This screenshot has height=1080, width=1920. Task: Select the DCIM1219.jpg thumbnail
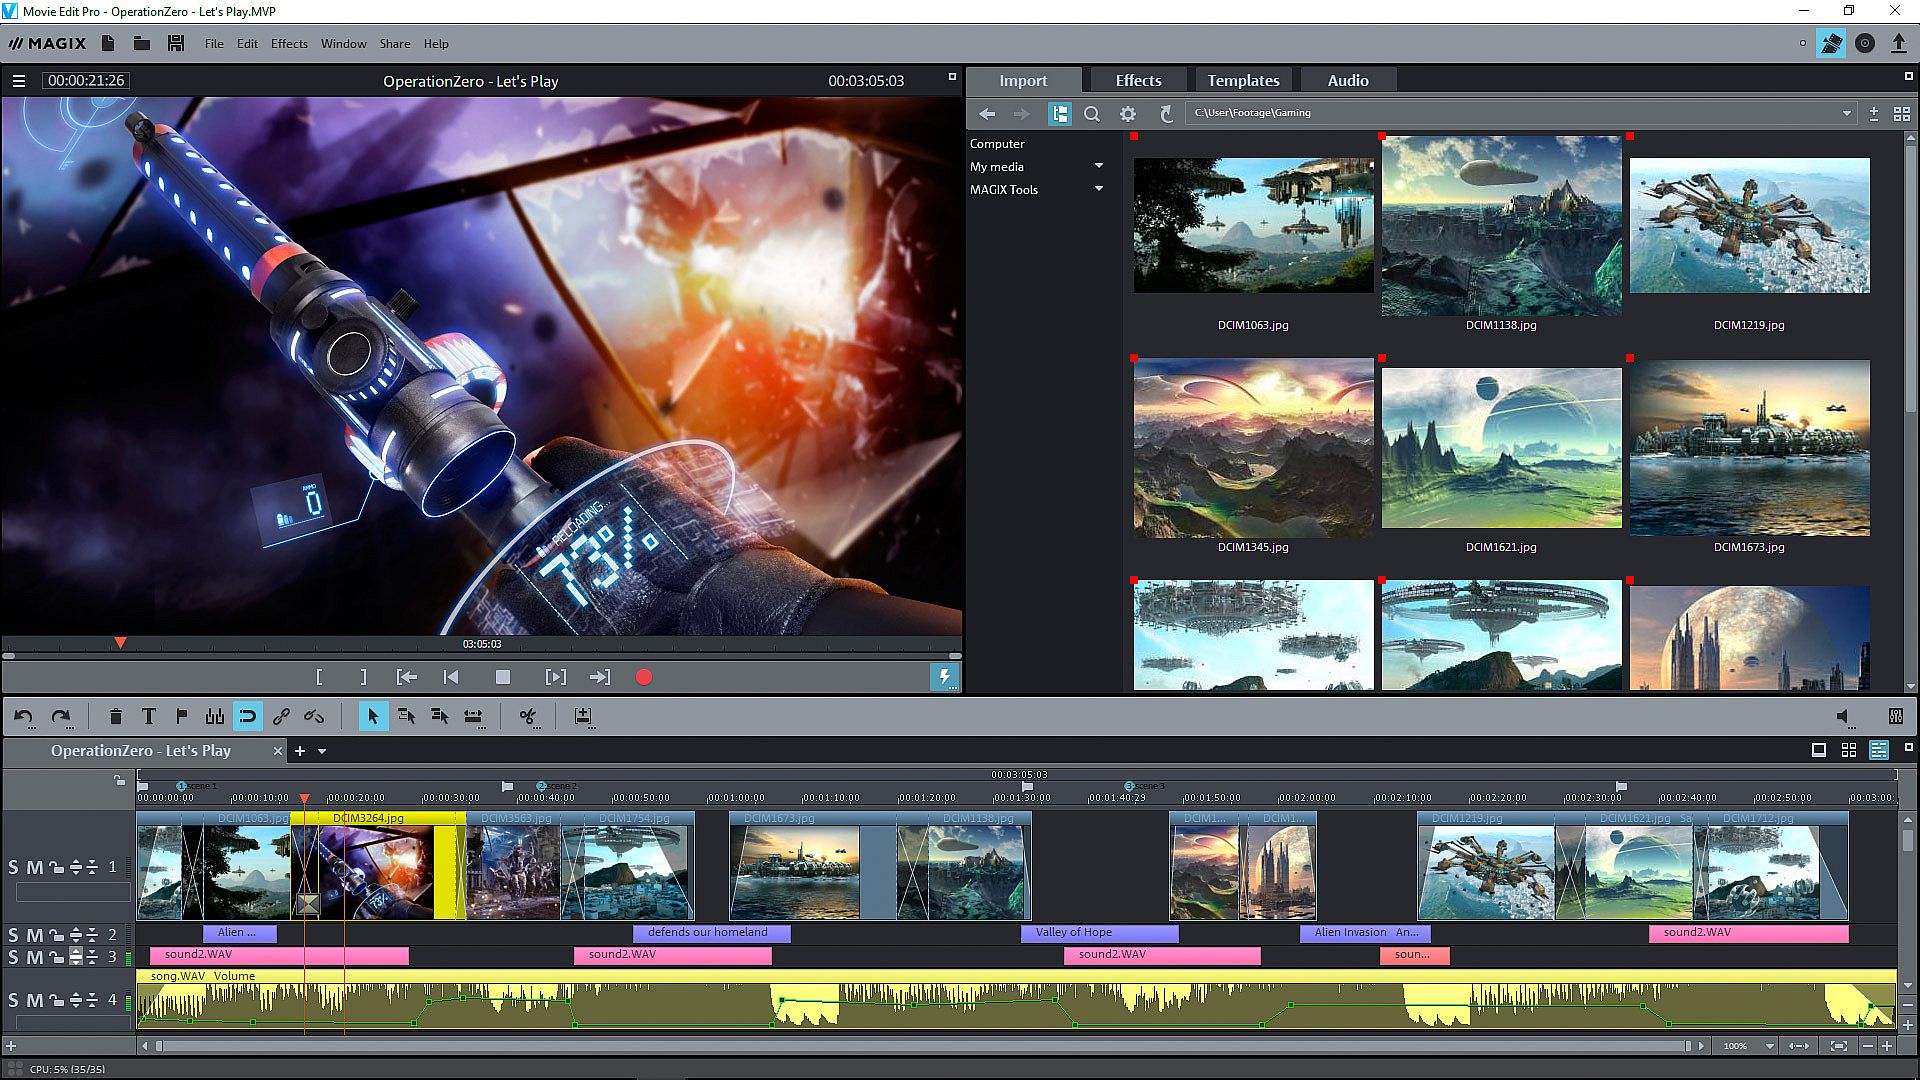pyautogui.click(x=1749, y=225)
